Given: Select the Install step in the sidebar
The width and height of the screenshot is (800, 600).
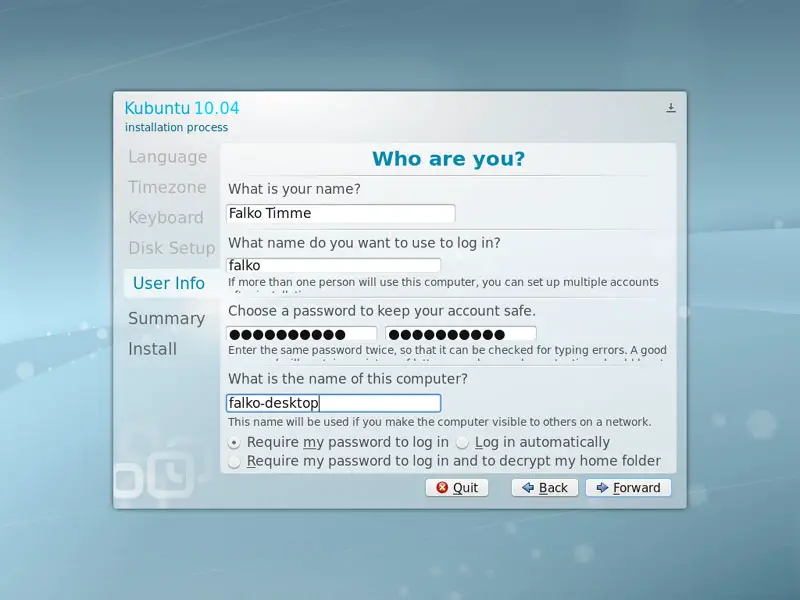Looking at the screenshot, I should (x=152, y=349).
